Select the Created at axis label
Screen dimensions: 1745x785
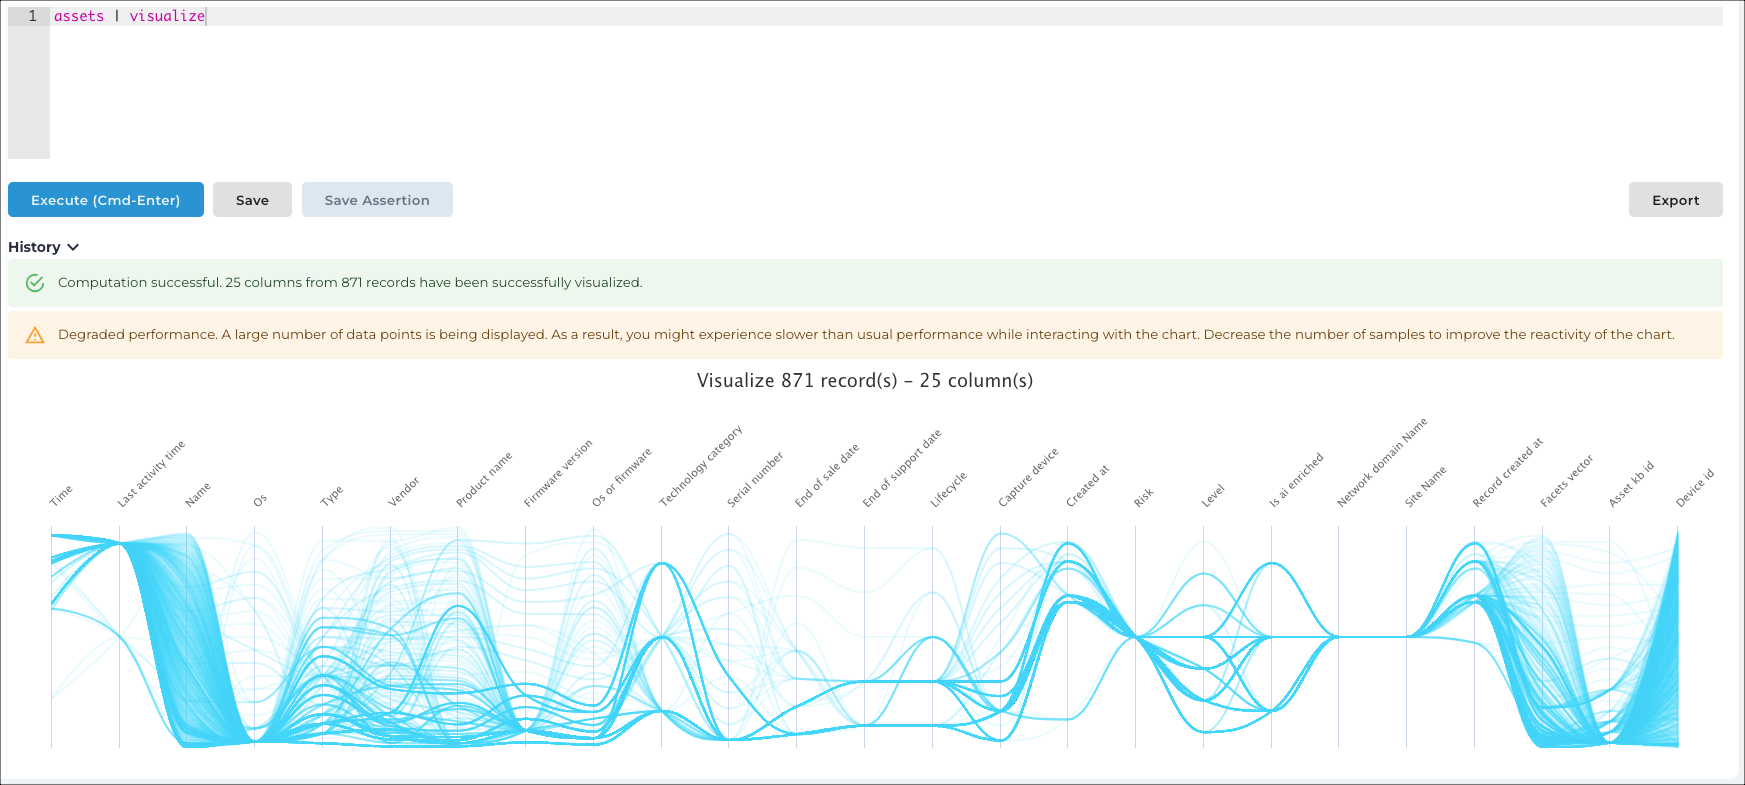coord(1087,486)
